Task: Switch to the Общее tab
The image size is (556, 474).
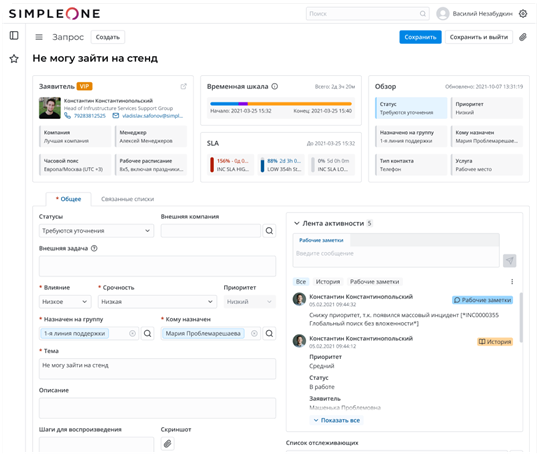Action: point(68,199)
